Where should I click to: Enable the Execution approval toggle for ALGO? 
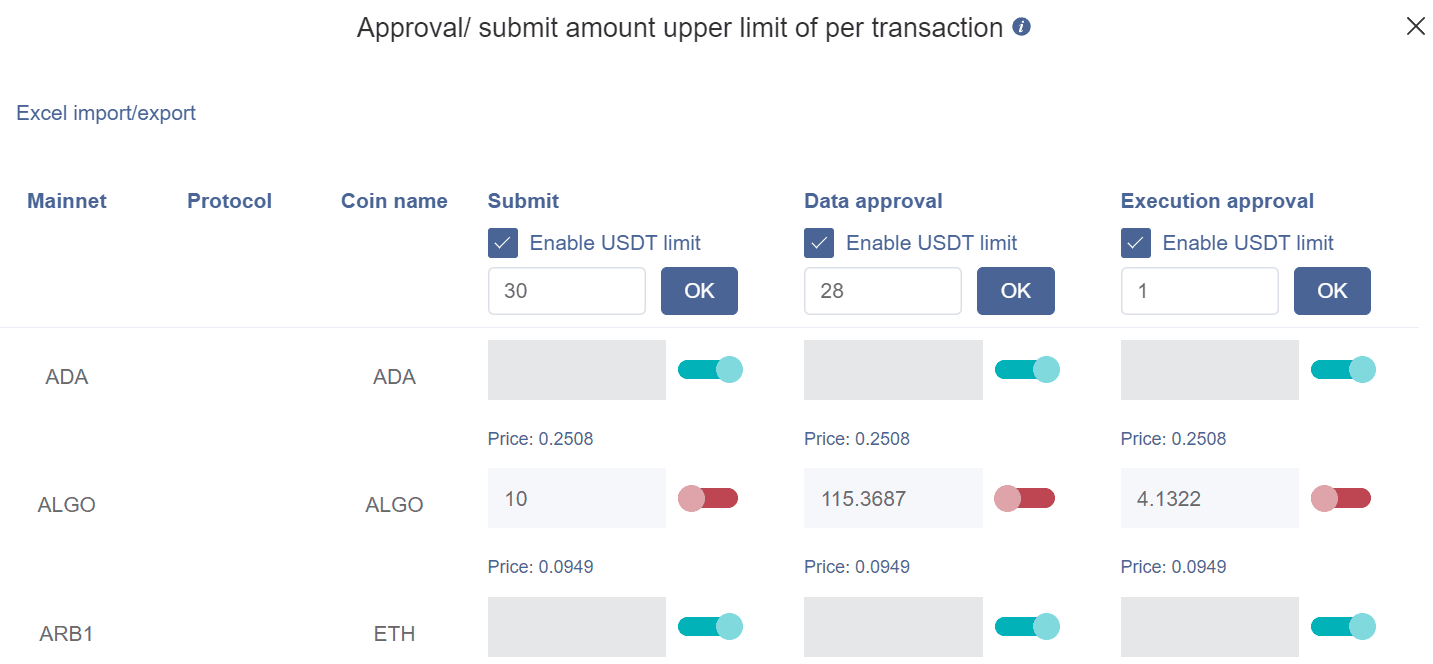tap(1343, 497)
